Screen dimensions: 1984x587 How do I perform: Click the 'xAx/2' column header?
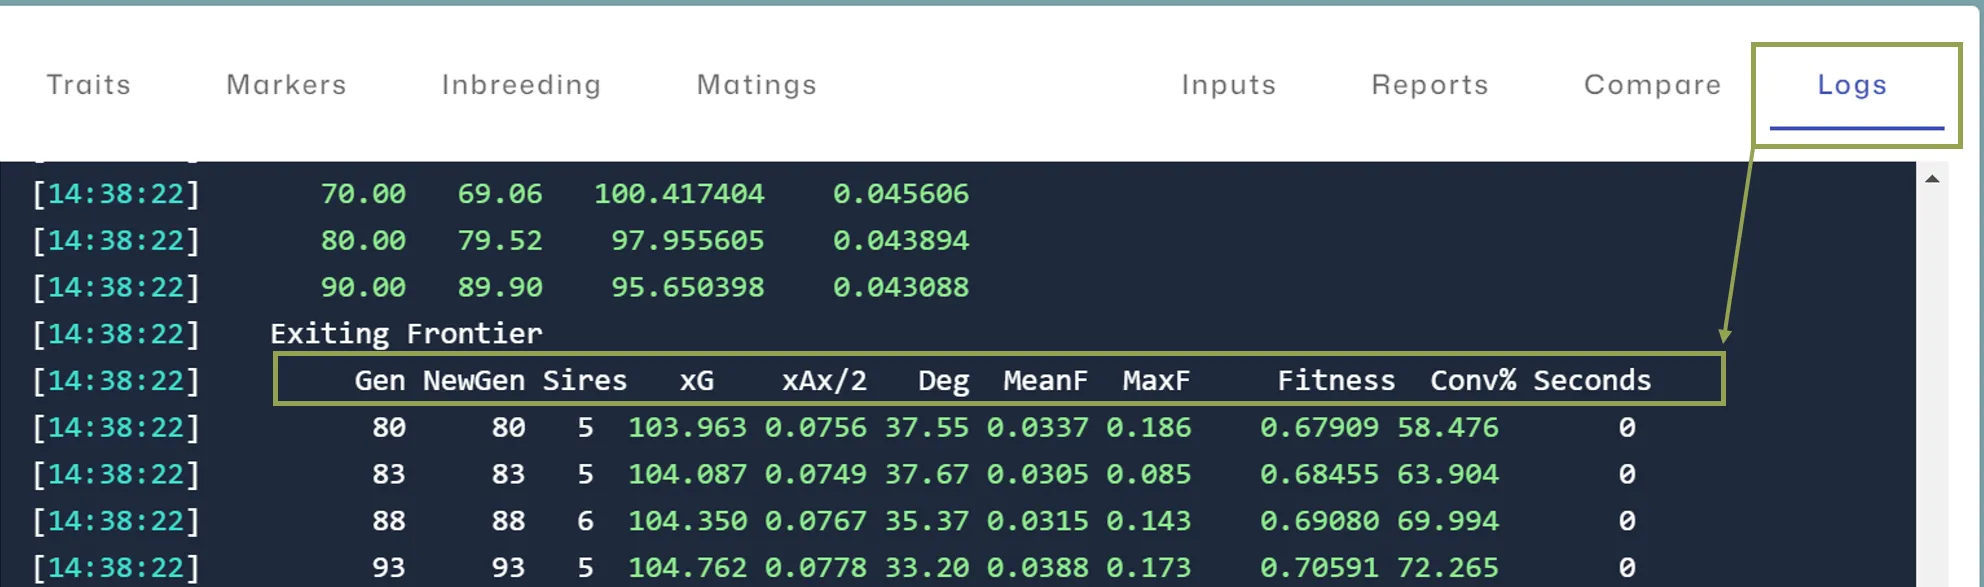point(825,380)
